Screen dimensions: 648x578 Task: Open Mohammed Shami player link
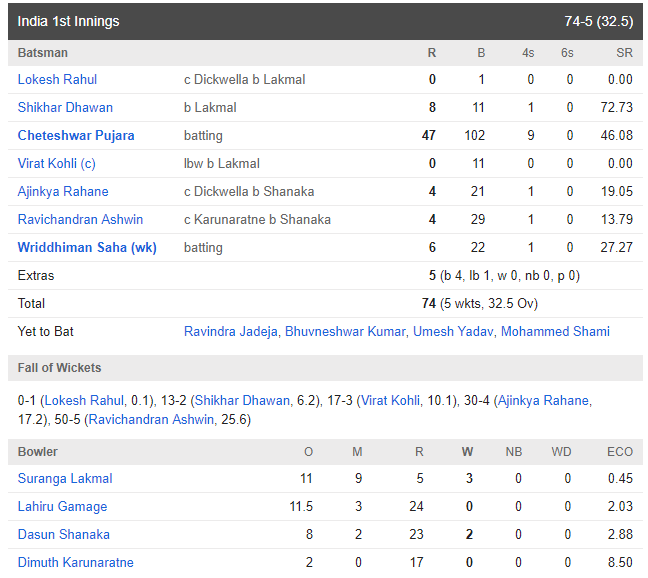(555, 331)
